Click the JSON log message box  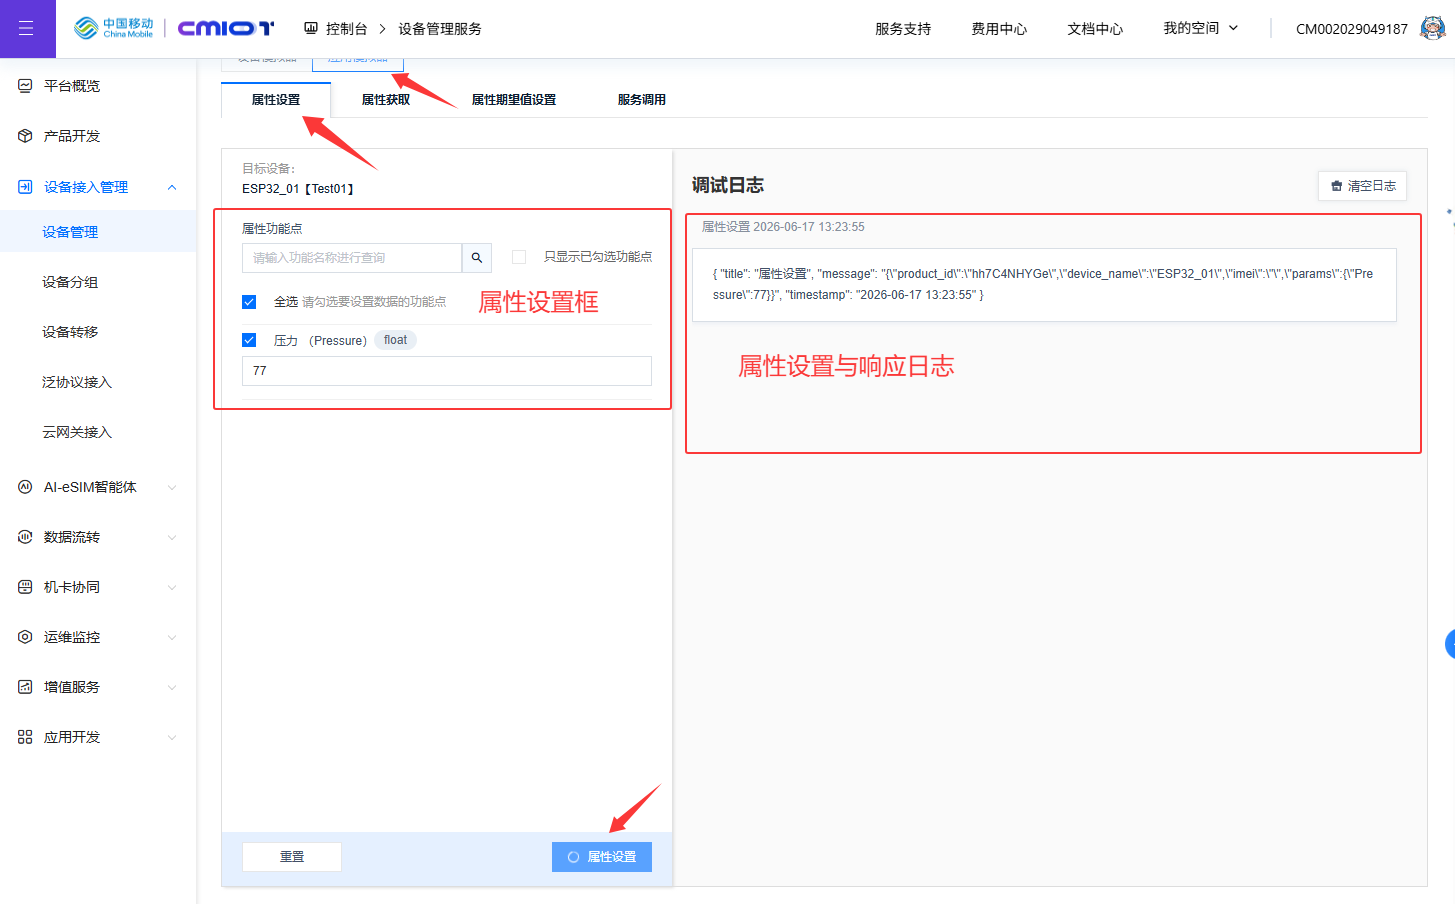coord(1044,285)
